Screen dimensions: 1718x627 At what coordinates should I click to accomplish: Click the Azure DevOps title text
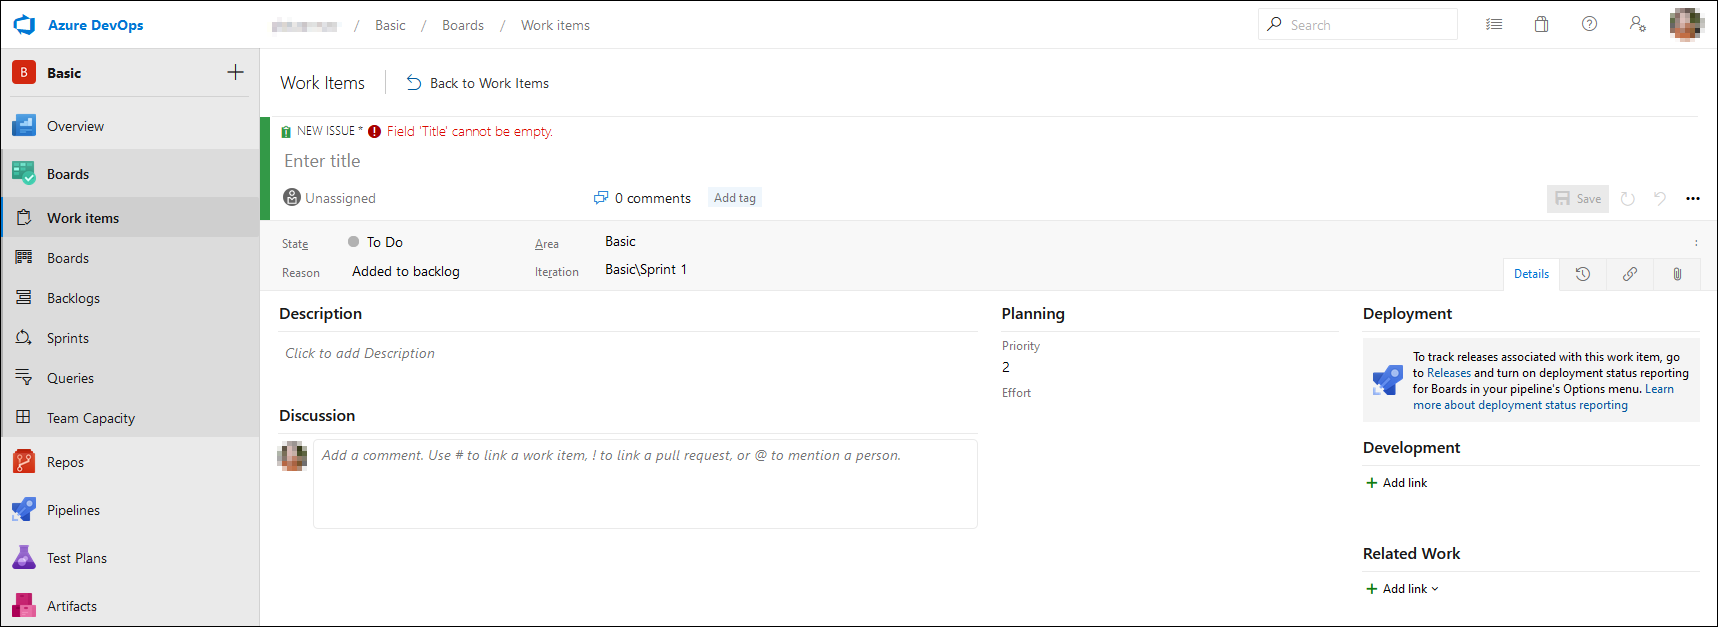coord(95,25)
